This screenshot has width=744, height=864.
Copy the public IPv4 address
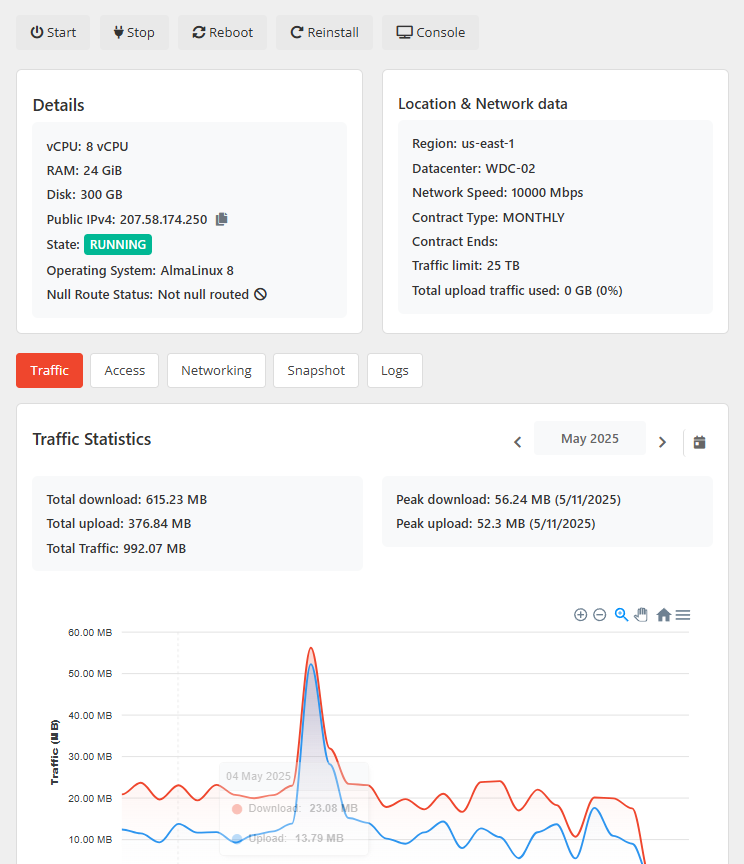point(222,219)
